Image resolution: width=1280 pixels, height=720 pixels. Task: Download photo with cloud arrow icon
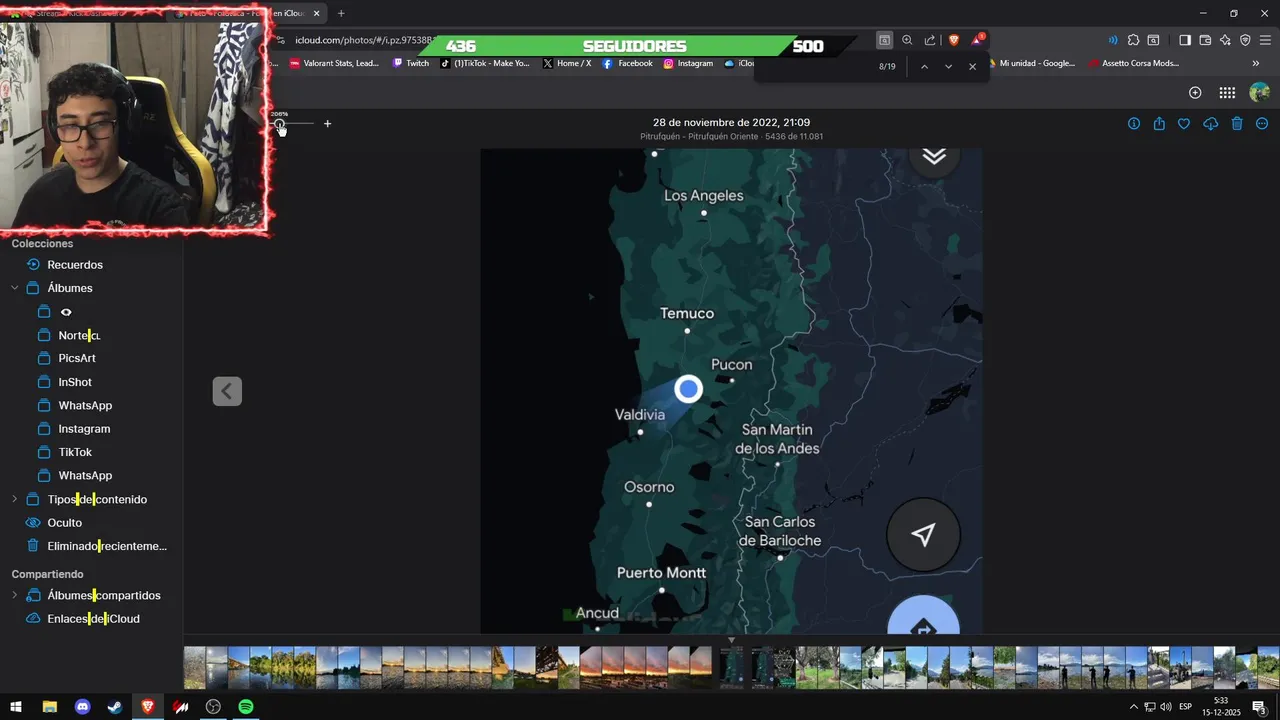[x=1210, y=123]
